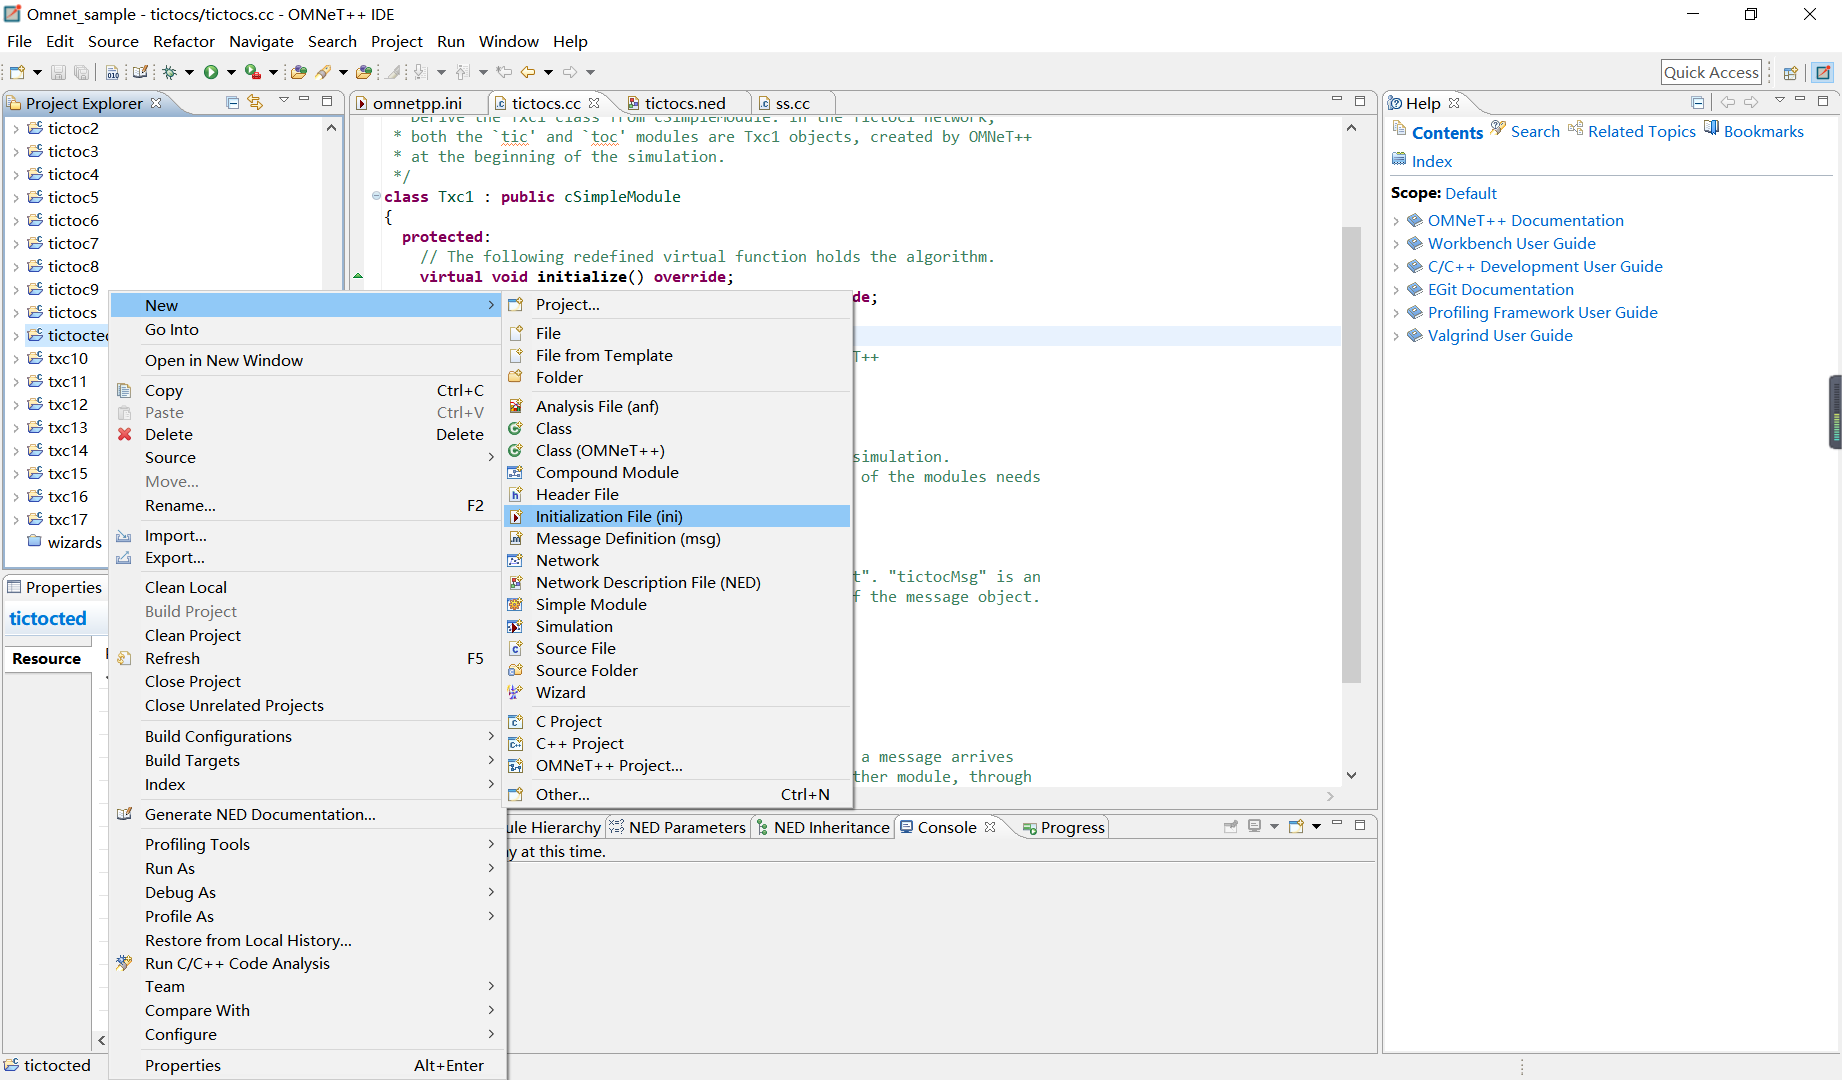The height and width of the screenshot is (1080, 1842).
Task: Choose Simple Module in New submenu
Action: click(x=677, y=604)
